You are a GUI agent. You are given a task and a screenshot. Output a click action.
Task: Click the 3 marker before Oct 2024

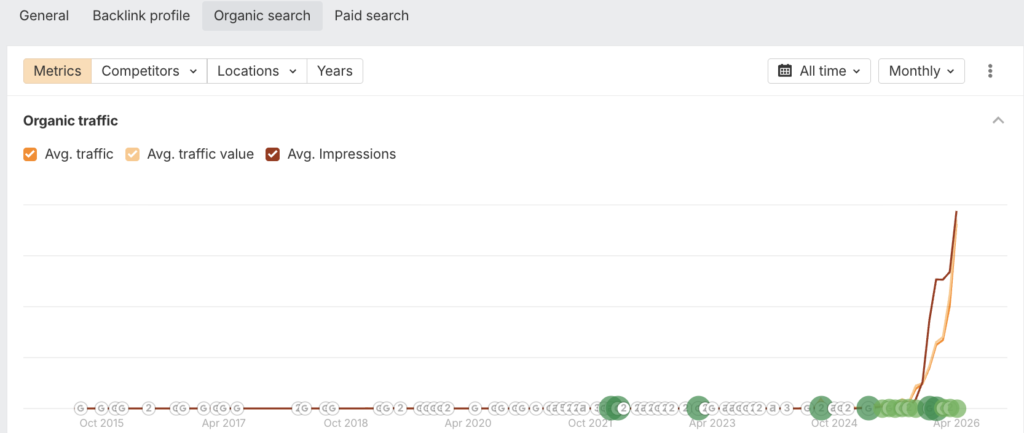(x=787, y=408)
